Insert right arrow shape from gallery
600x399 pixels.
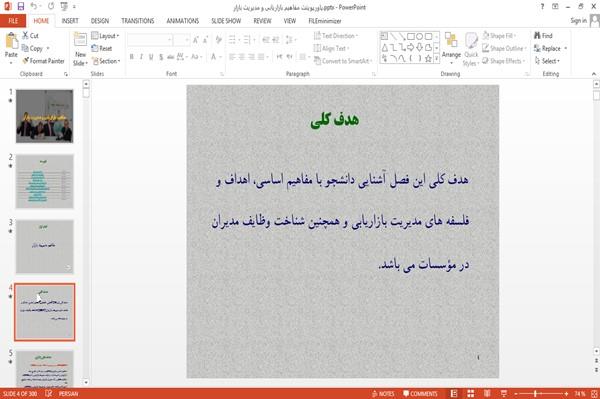click(x=411, y=47)
